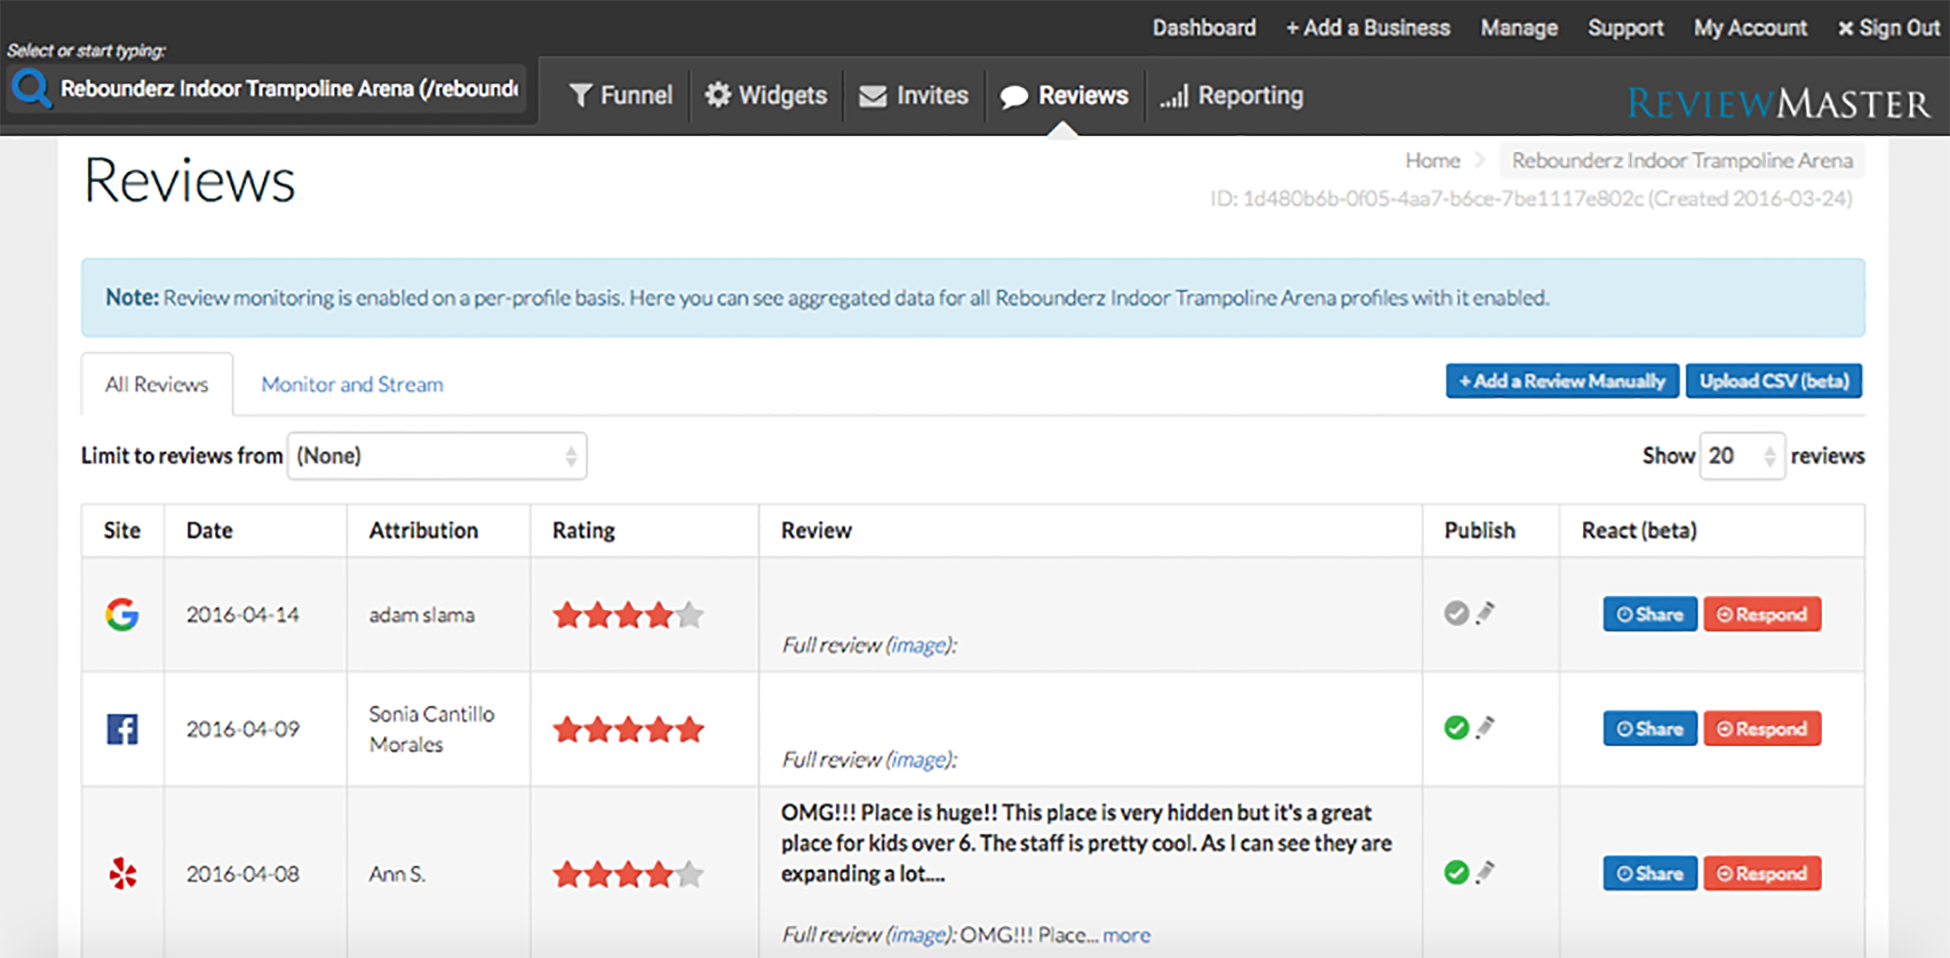Open Widgets via the gear icon
Viewport: 1950px width, 958px height.
coord(718,95)
